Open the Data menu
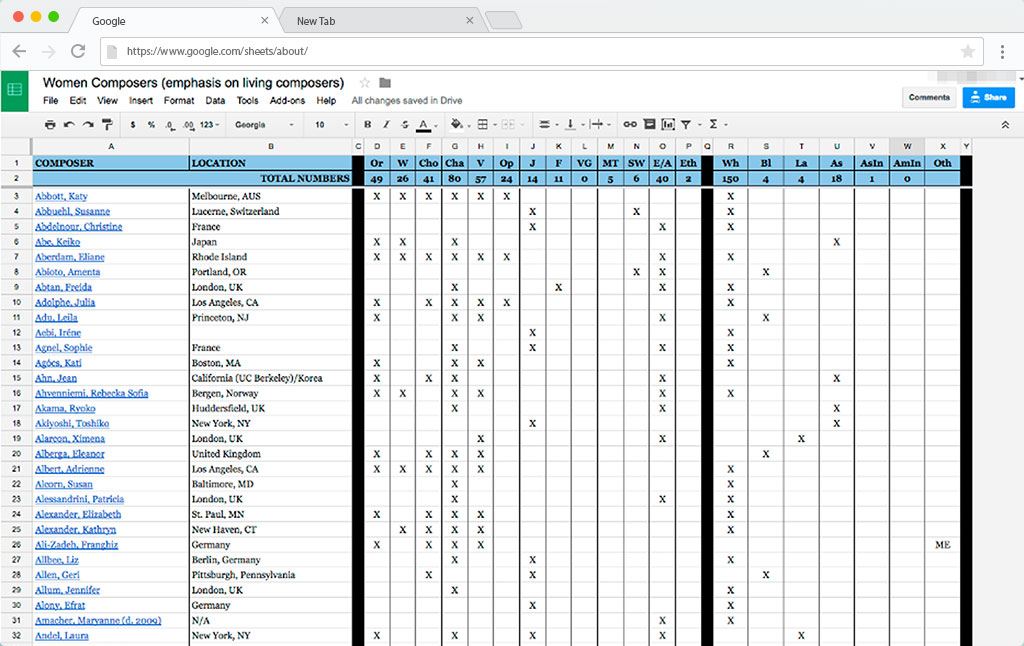This screenshot has height=646, width=1024. click(x=216, y=101)
